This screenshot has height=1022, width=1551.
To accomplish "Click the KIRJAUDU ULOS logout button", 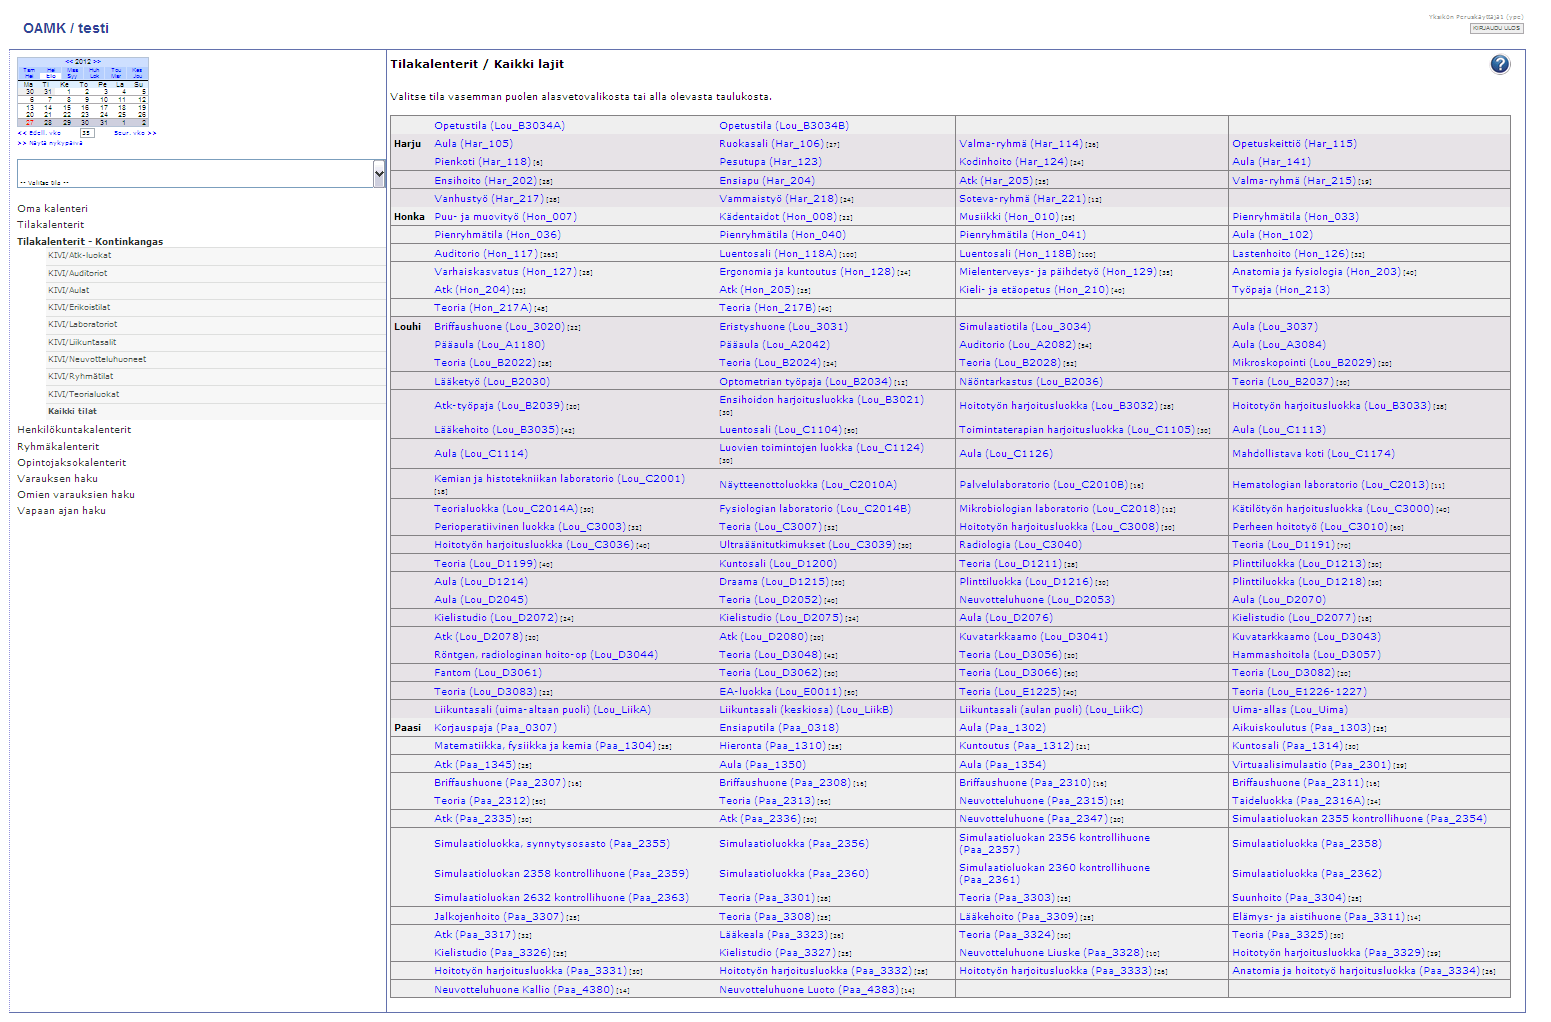I will [x=1496, y=28].
